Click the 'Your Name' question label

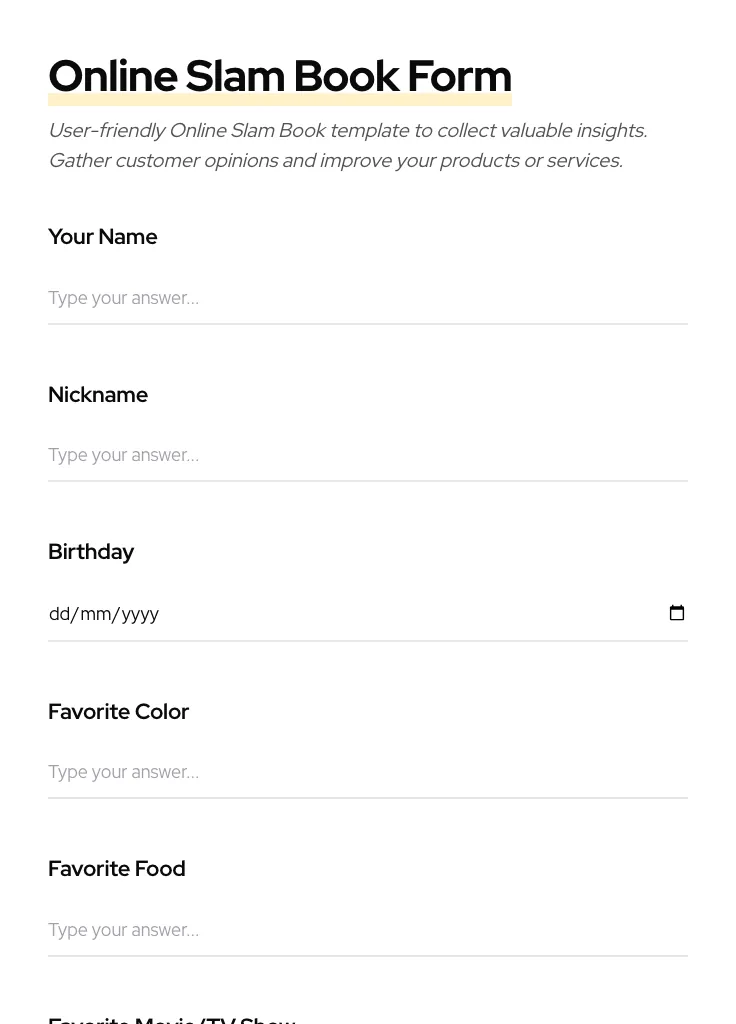(102, 237)
